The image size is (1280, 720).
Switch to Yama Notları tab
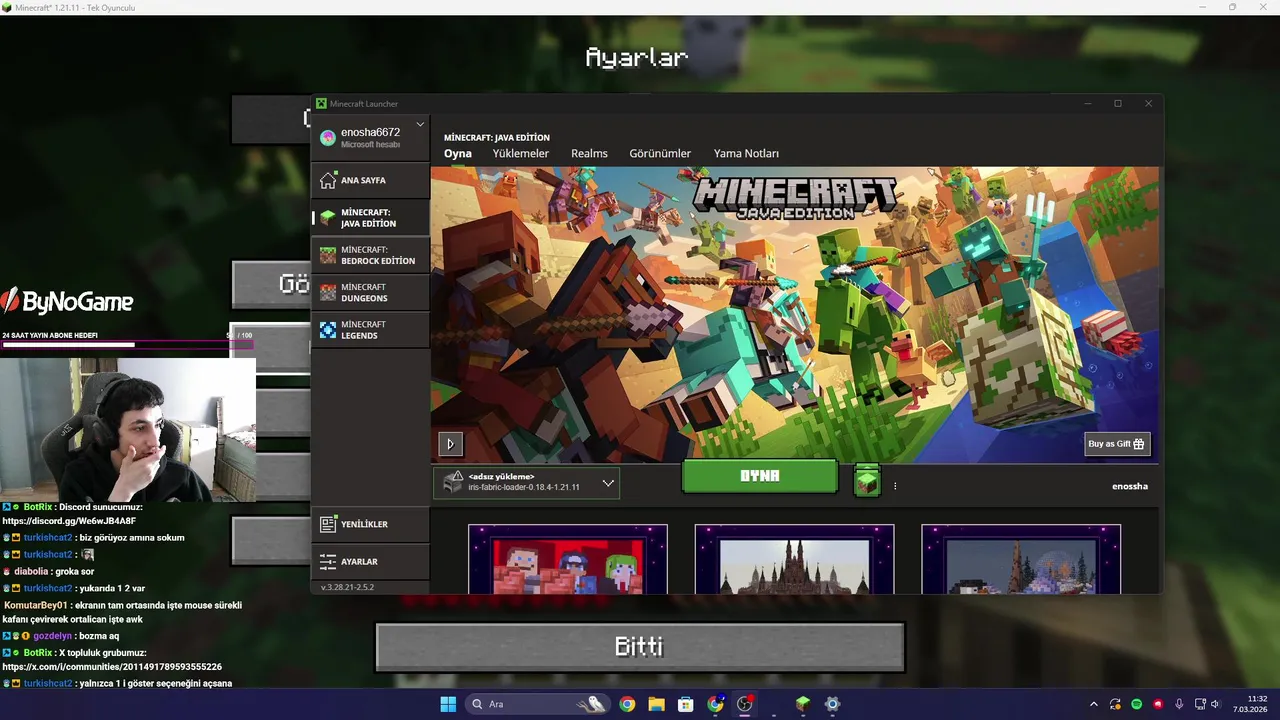pyautogui.click(x=746, y=153)
